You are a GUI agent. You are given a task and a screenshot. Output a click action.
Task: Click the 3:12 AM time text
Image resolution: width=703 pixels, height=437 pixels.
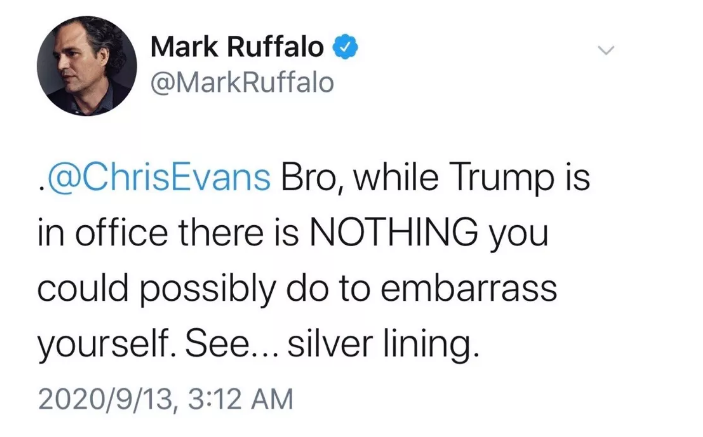[240, 398]
